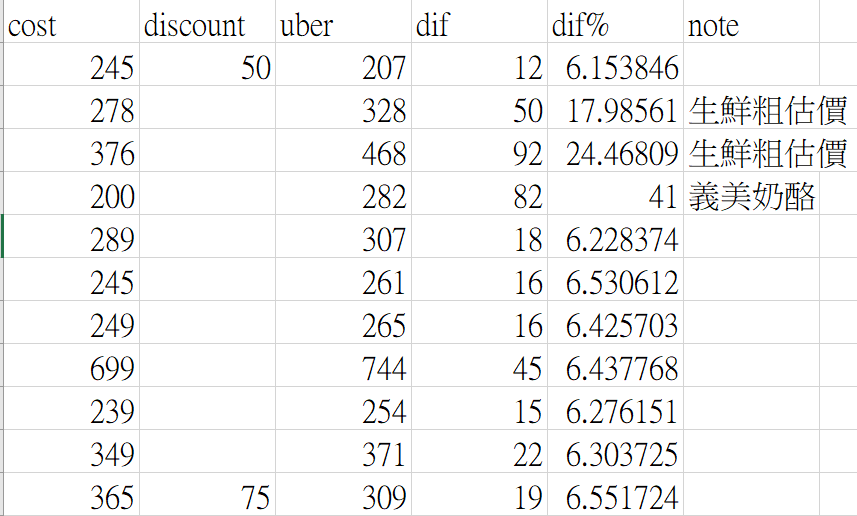Click the uber cell with value 744
This screenshot has height=516, width=857.
pos(343,369)
